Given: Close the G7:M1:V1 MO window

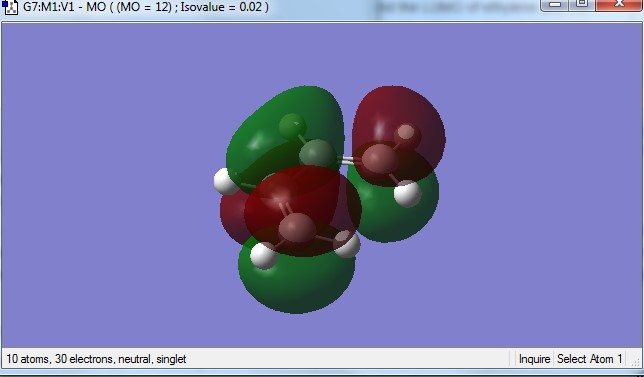Looking at the screenshot, I should 619,5.
